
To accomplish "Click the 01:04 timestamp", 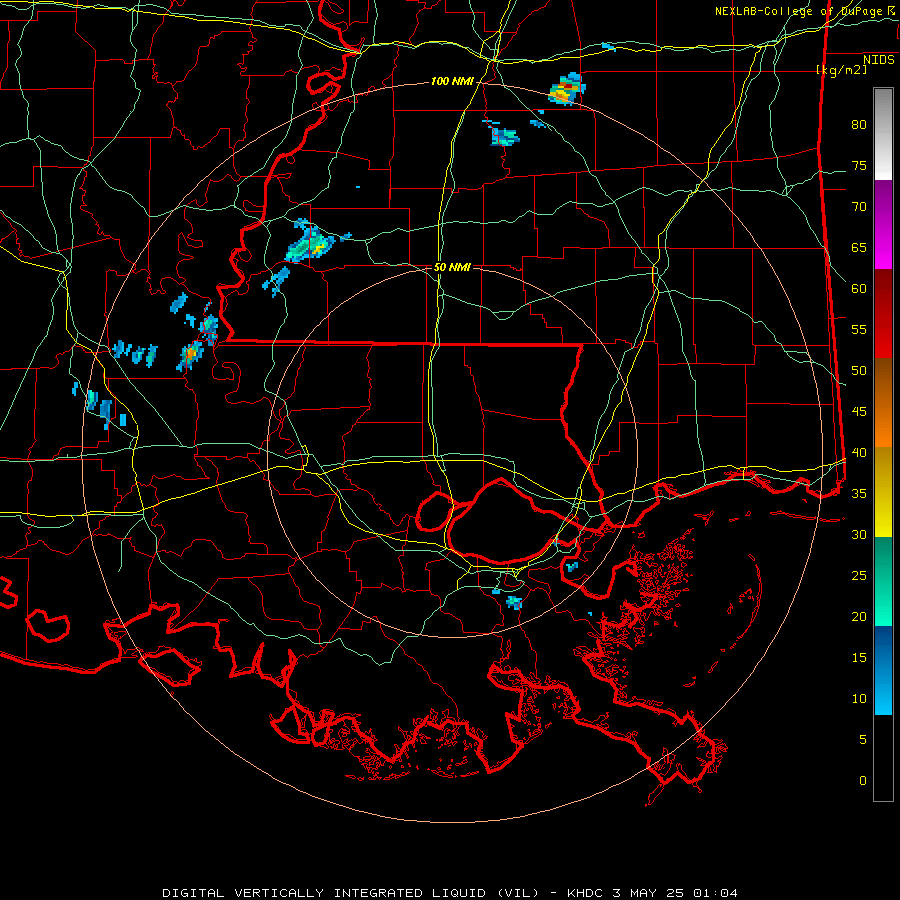I will (x=715, y=893).
